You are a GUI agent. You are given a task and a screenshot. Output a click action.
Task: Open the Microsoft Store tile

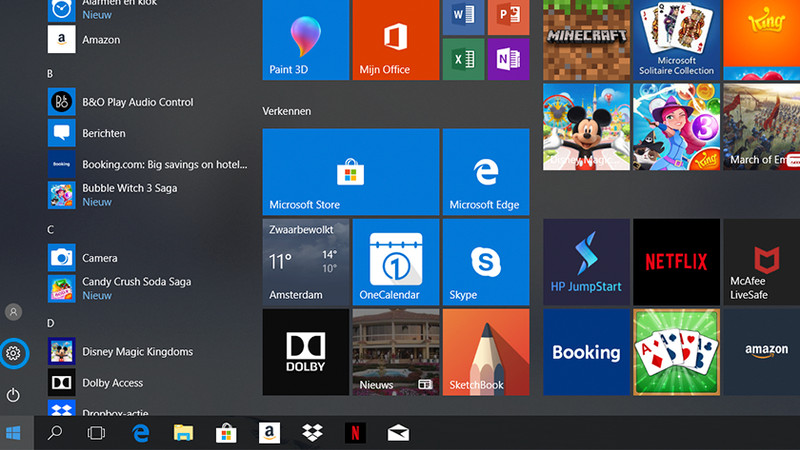[x=351, y=172]
